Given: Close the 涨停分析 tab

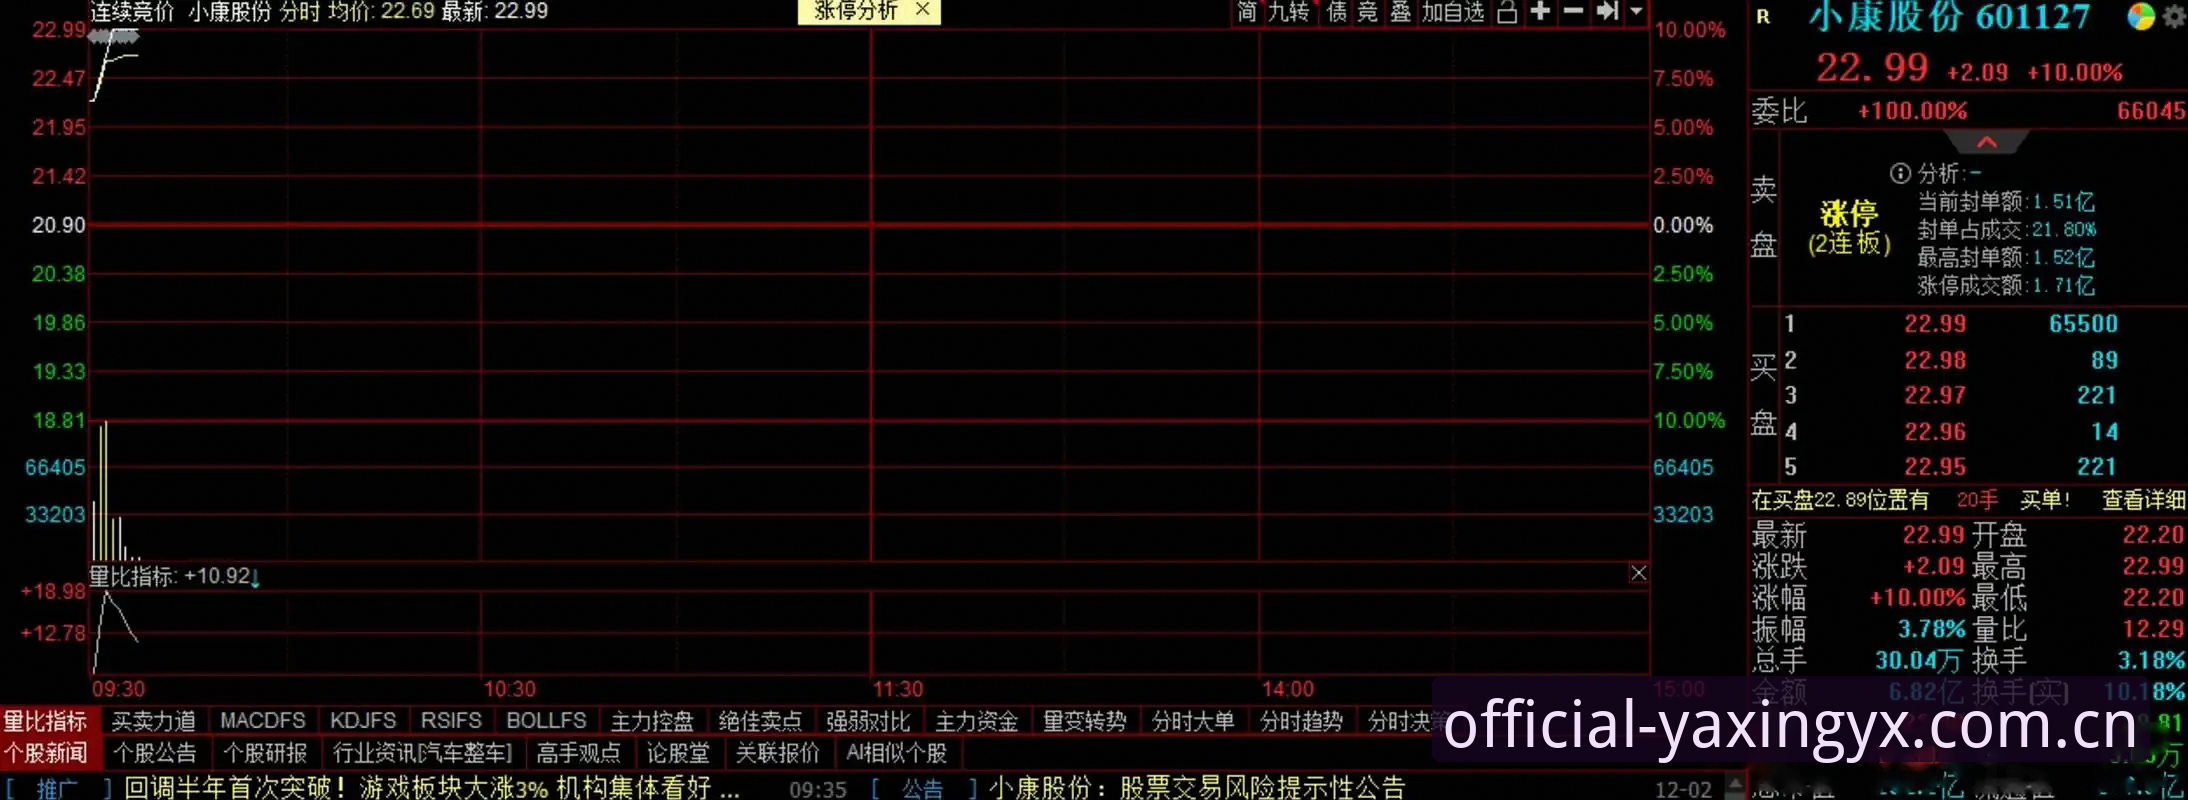Looking at the screenshot, I should (x=923, y=9).
